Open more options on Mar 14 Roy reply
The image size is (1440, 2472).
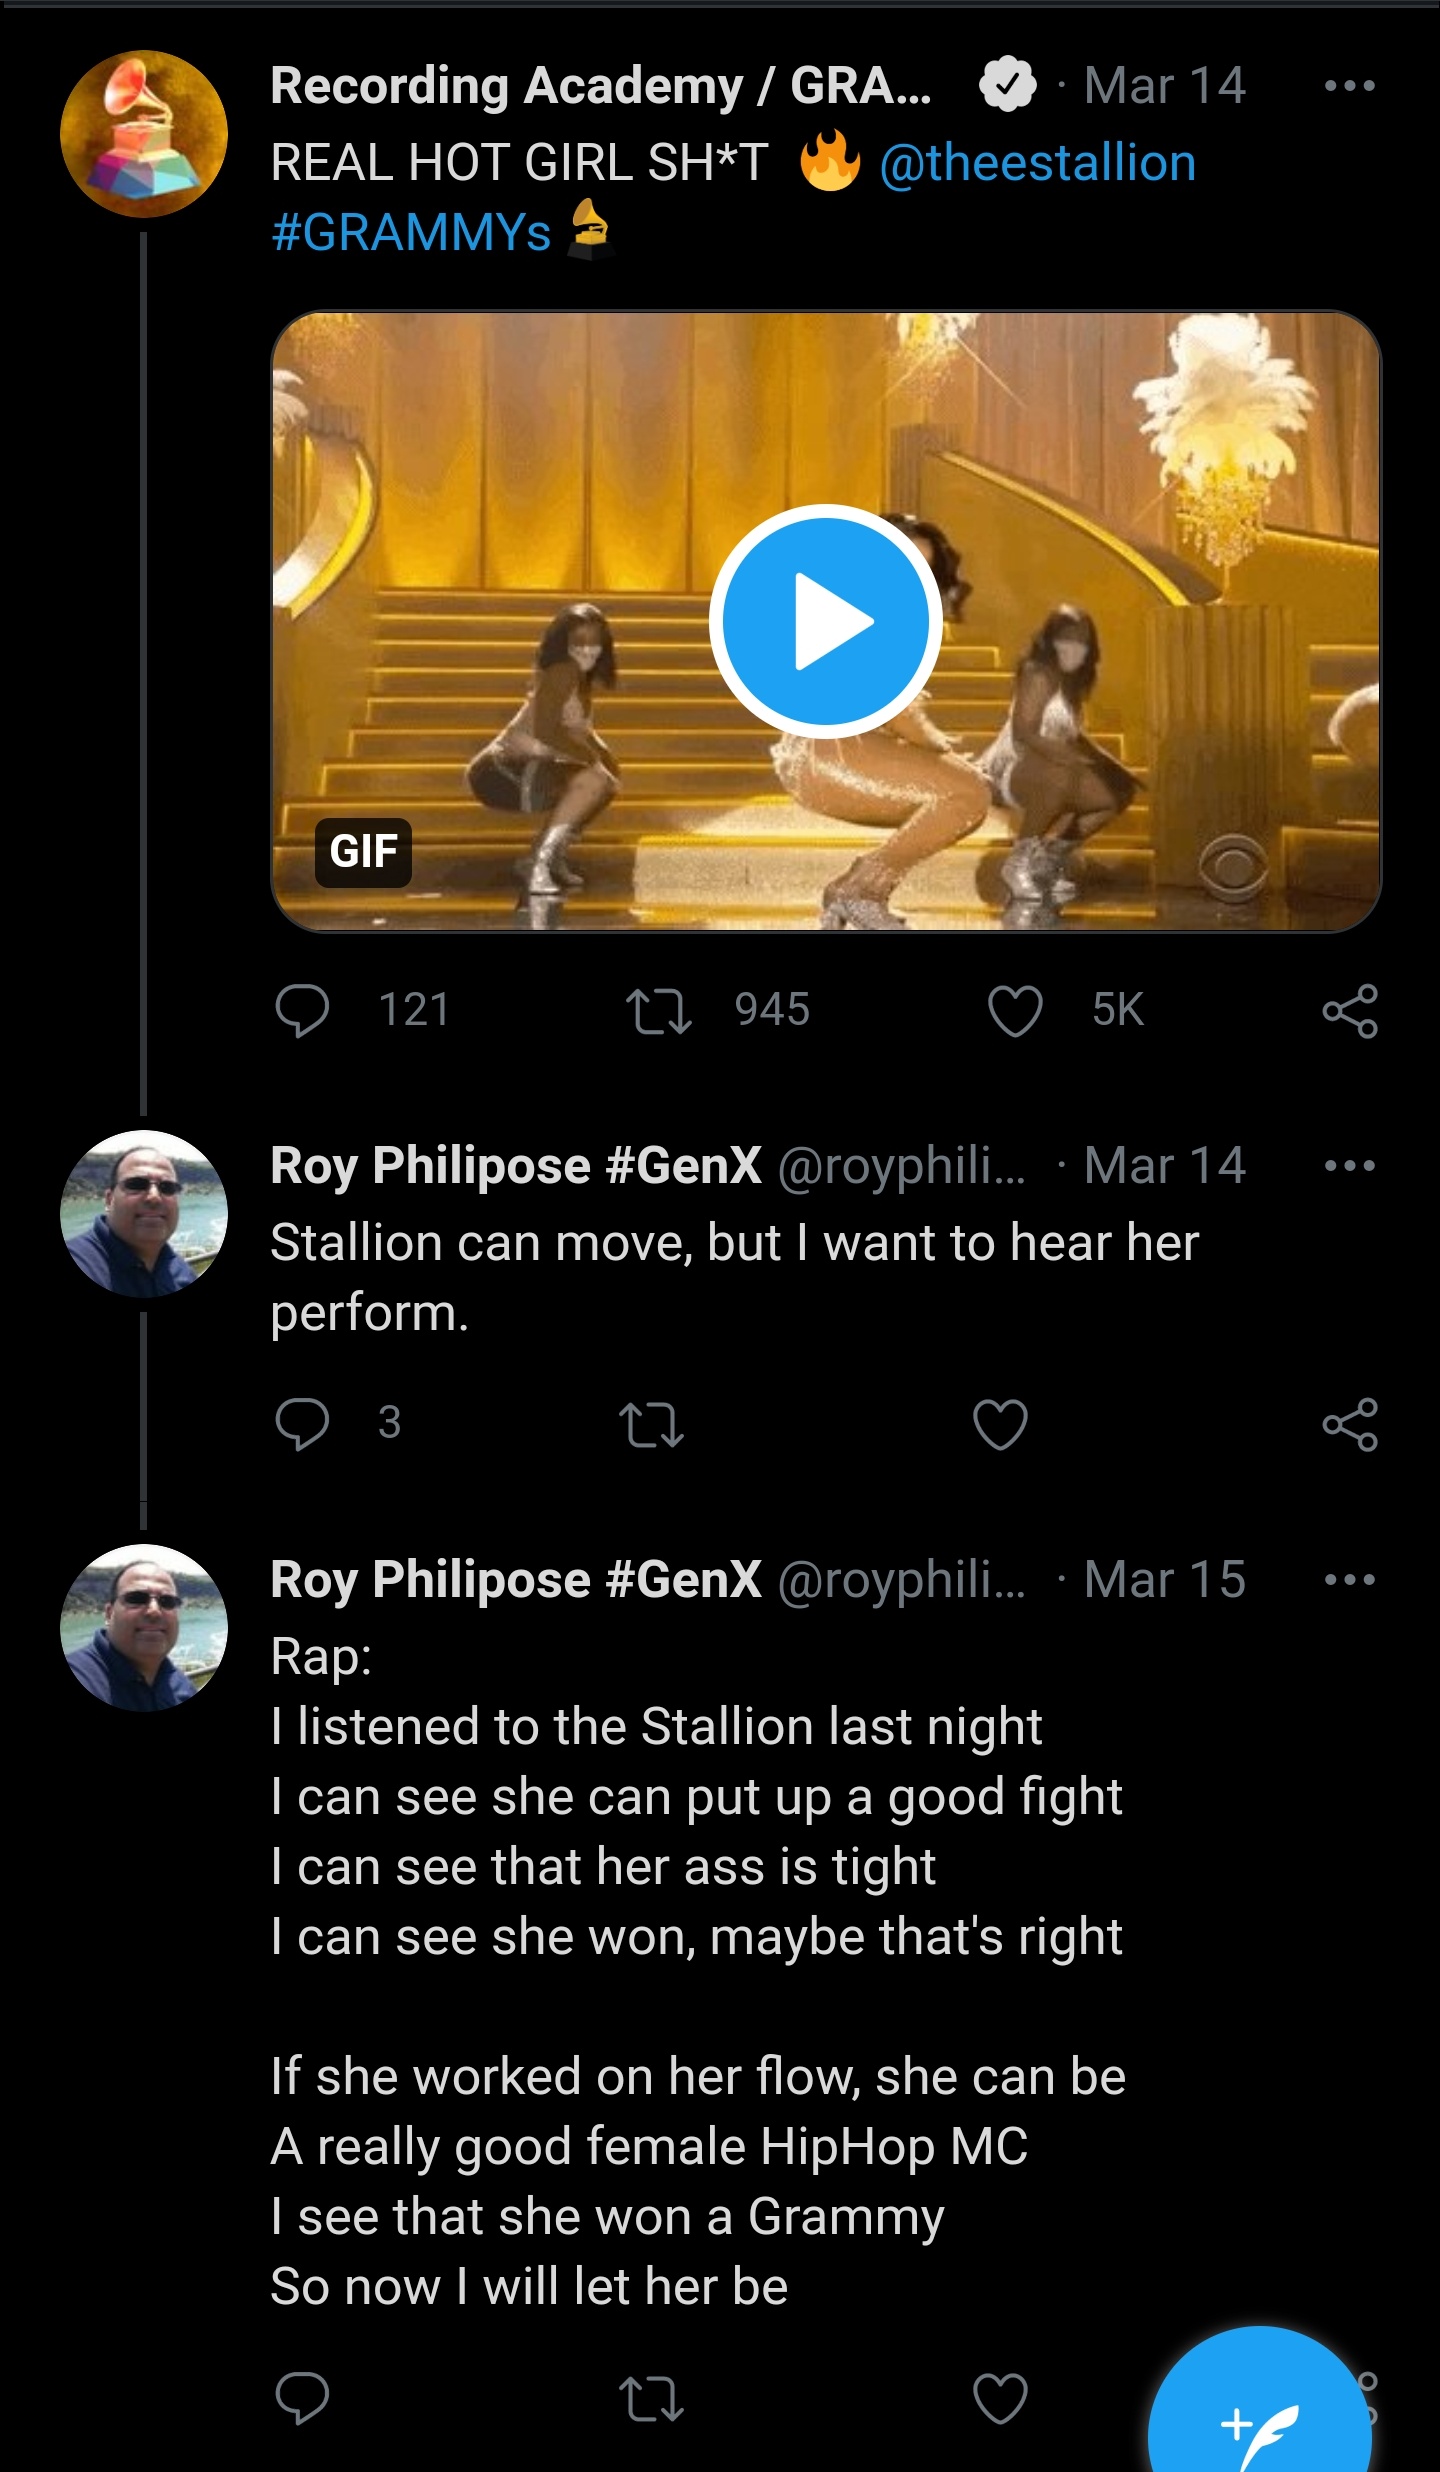click(1350, 1166)
